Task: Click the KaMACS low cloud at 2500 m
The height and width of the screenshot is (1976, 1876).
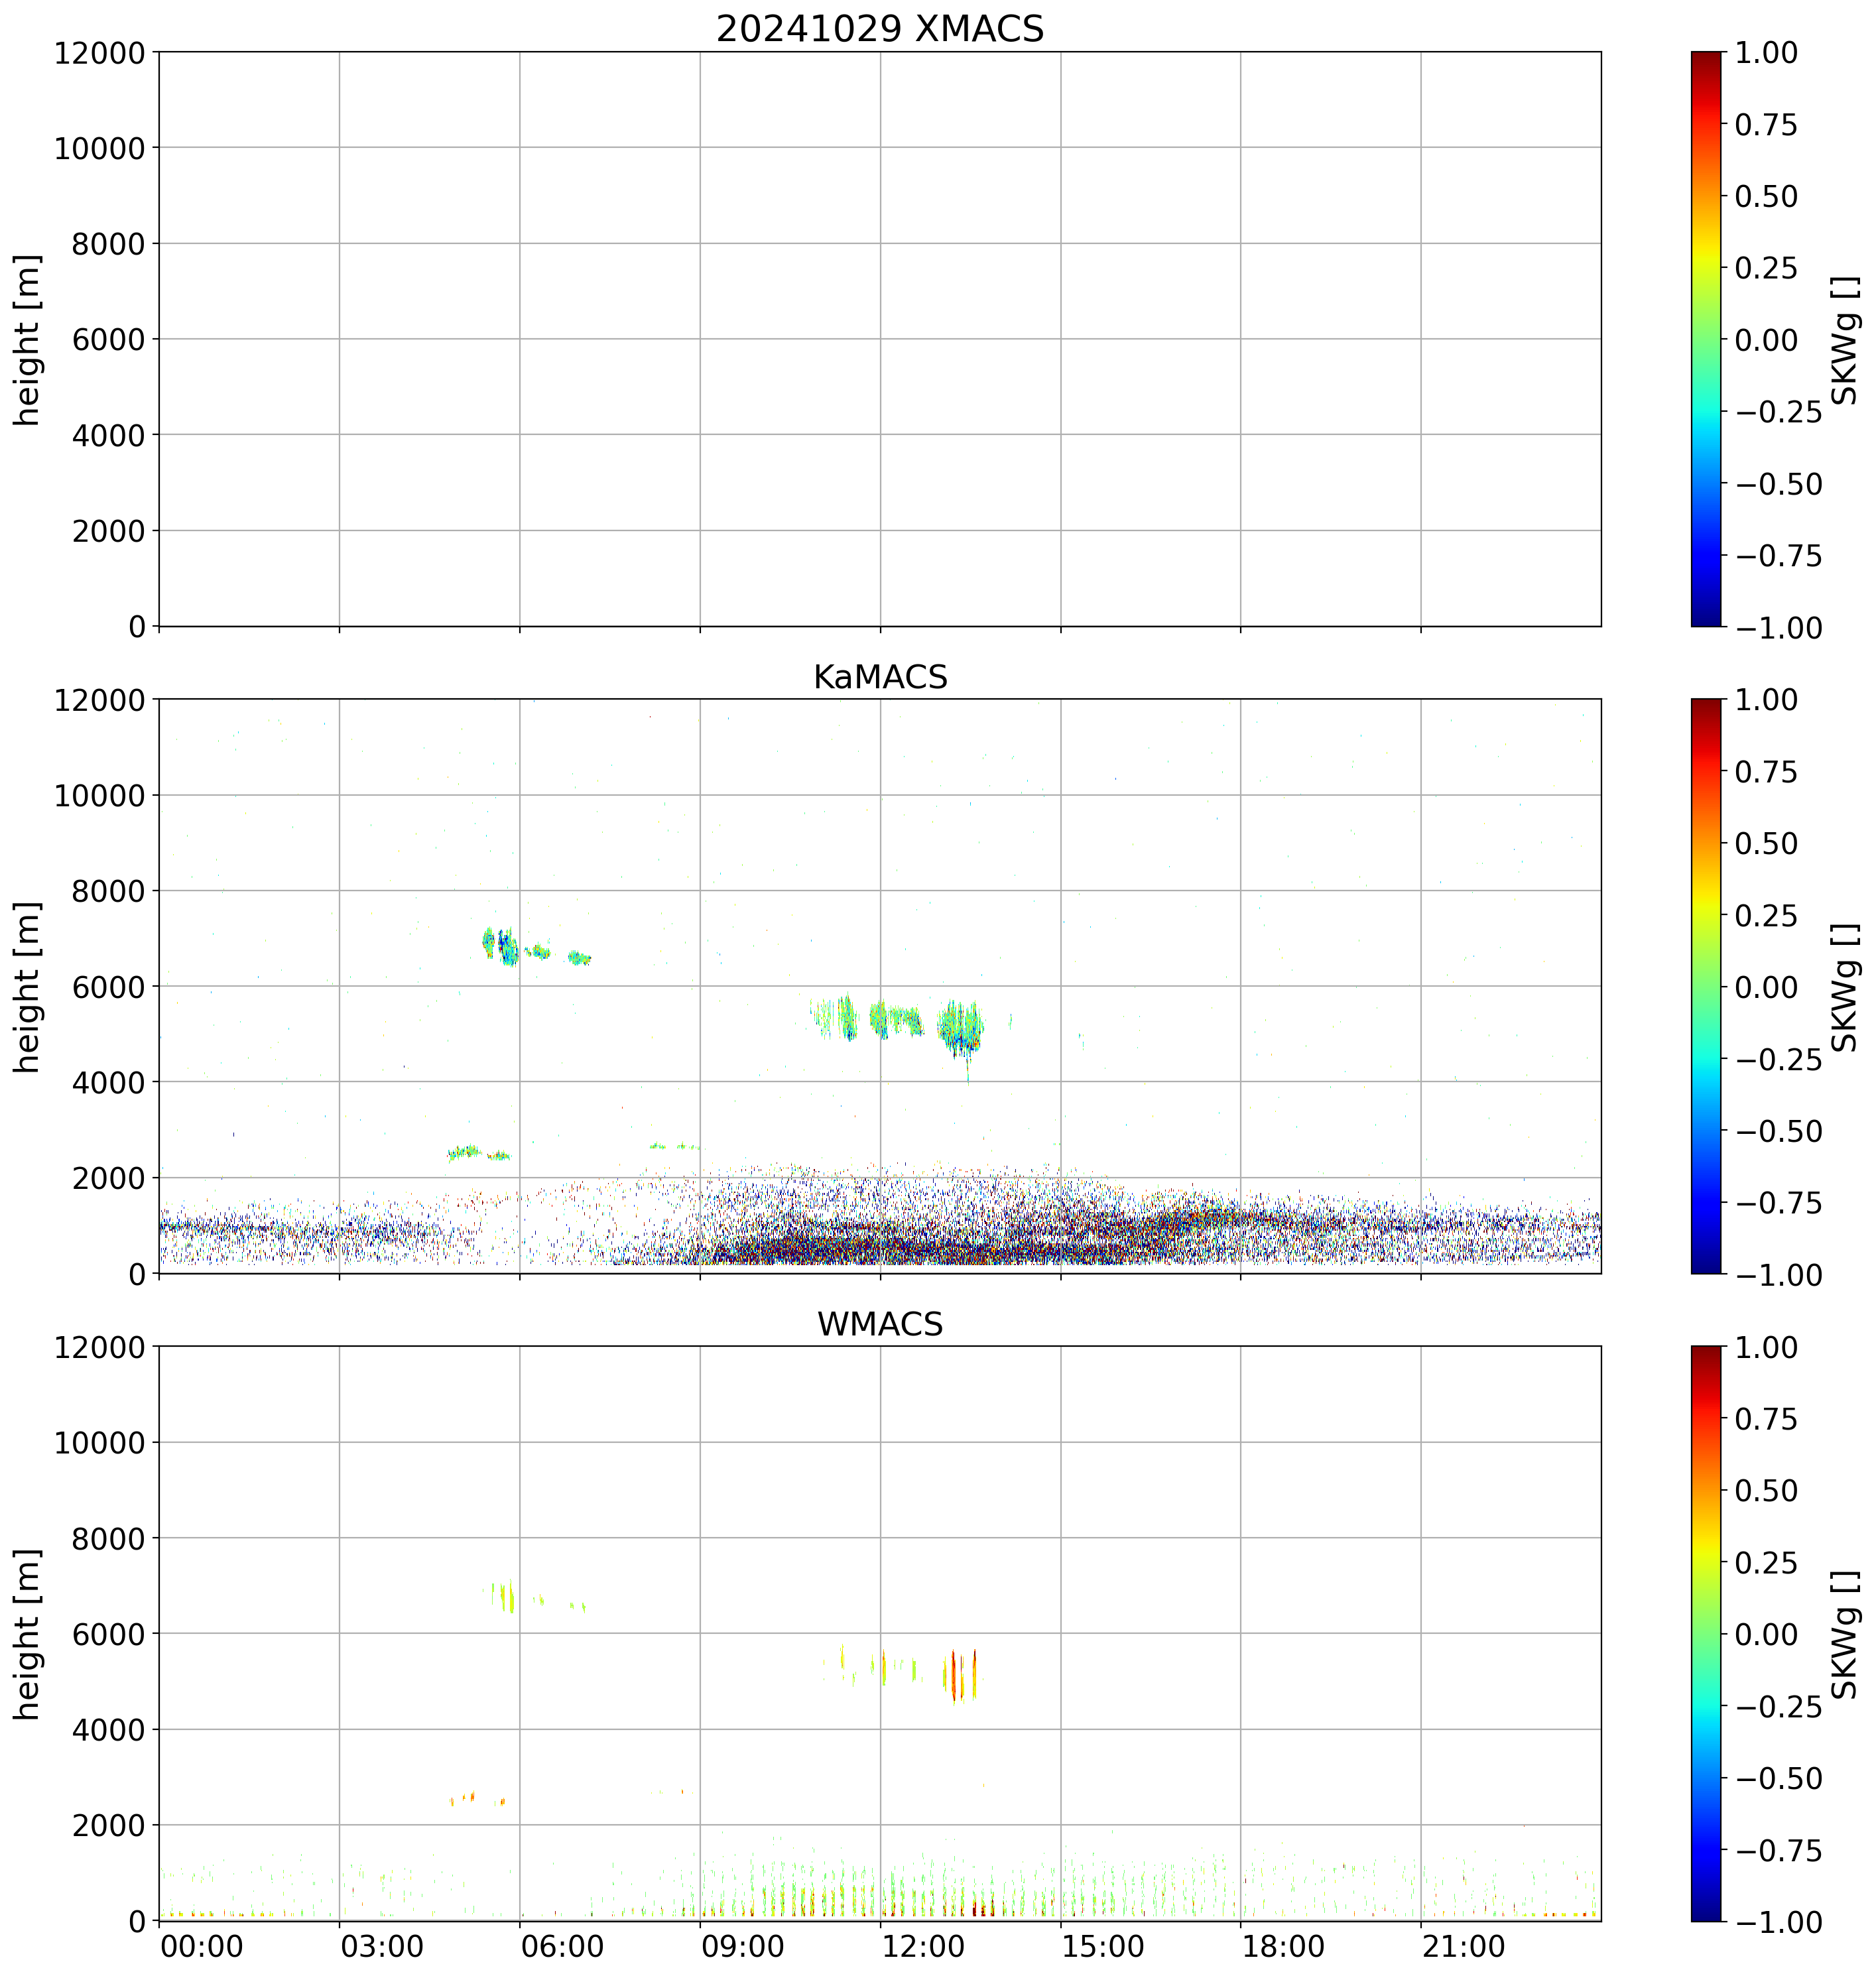Action: pos(465,1152)
